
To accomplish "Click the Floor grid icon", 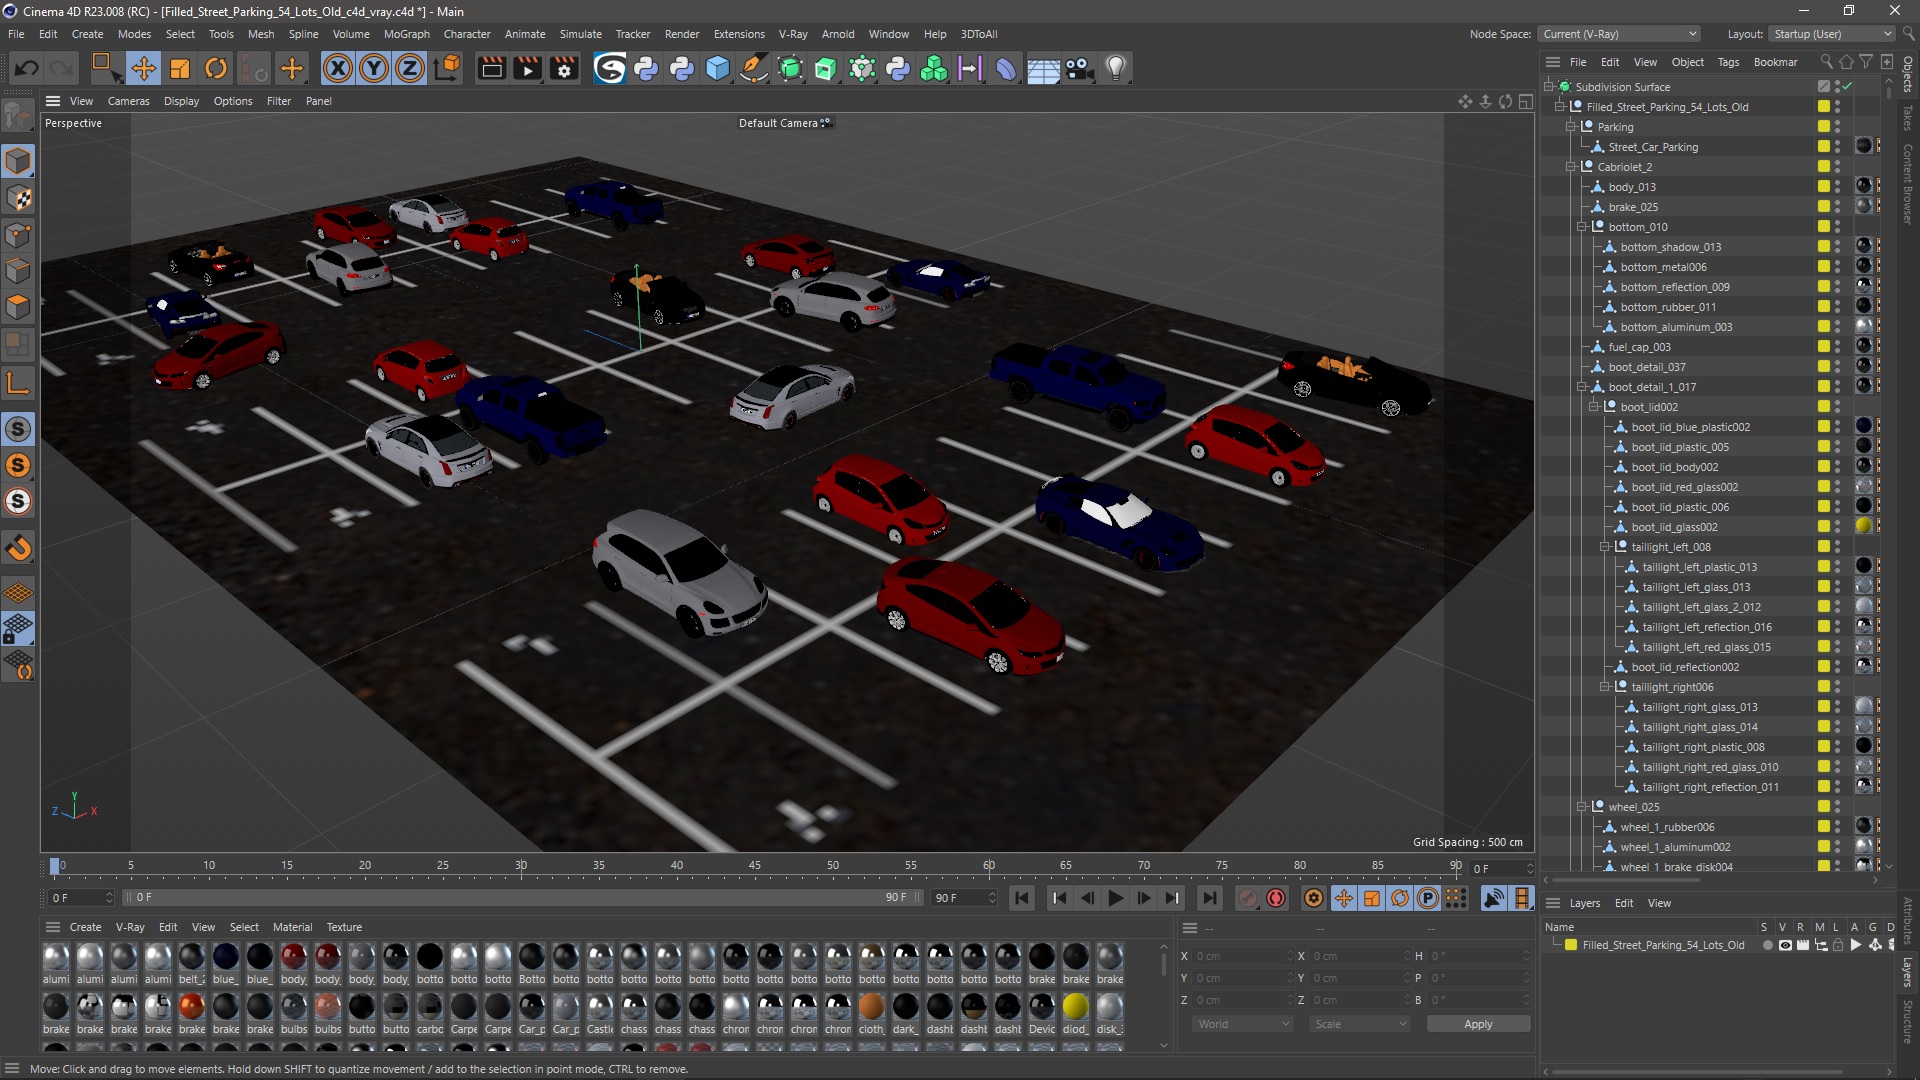I will point(1043,68).
